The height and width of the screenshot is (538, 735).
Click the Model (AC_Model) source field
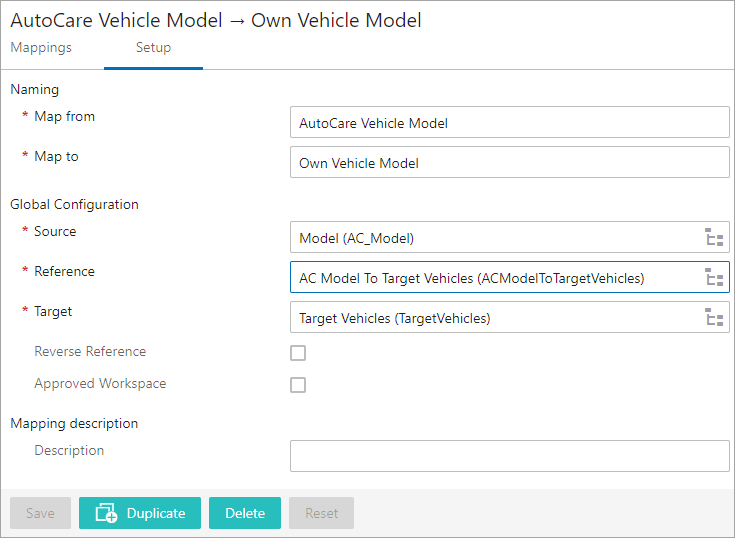click(x=497, y=238)
